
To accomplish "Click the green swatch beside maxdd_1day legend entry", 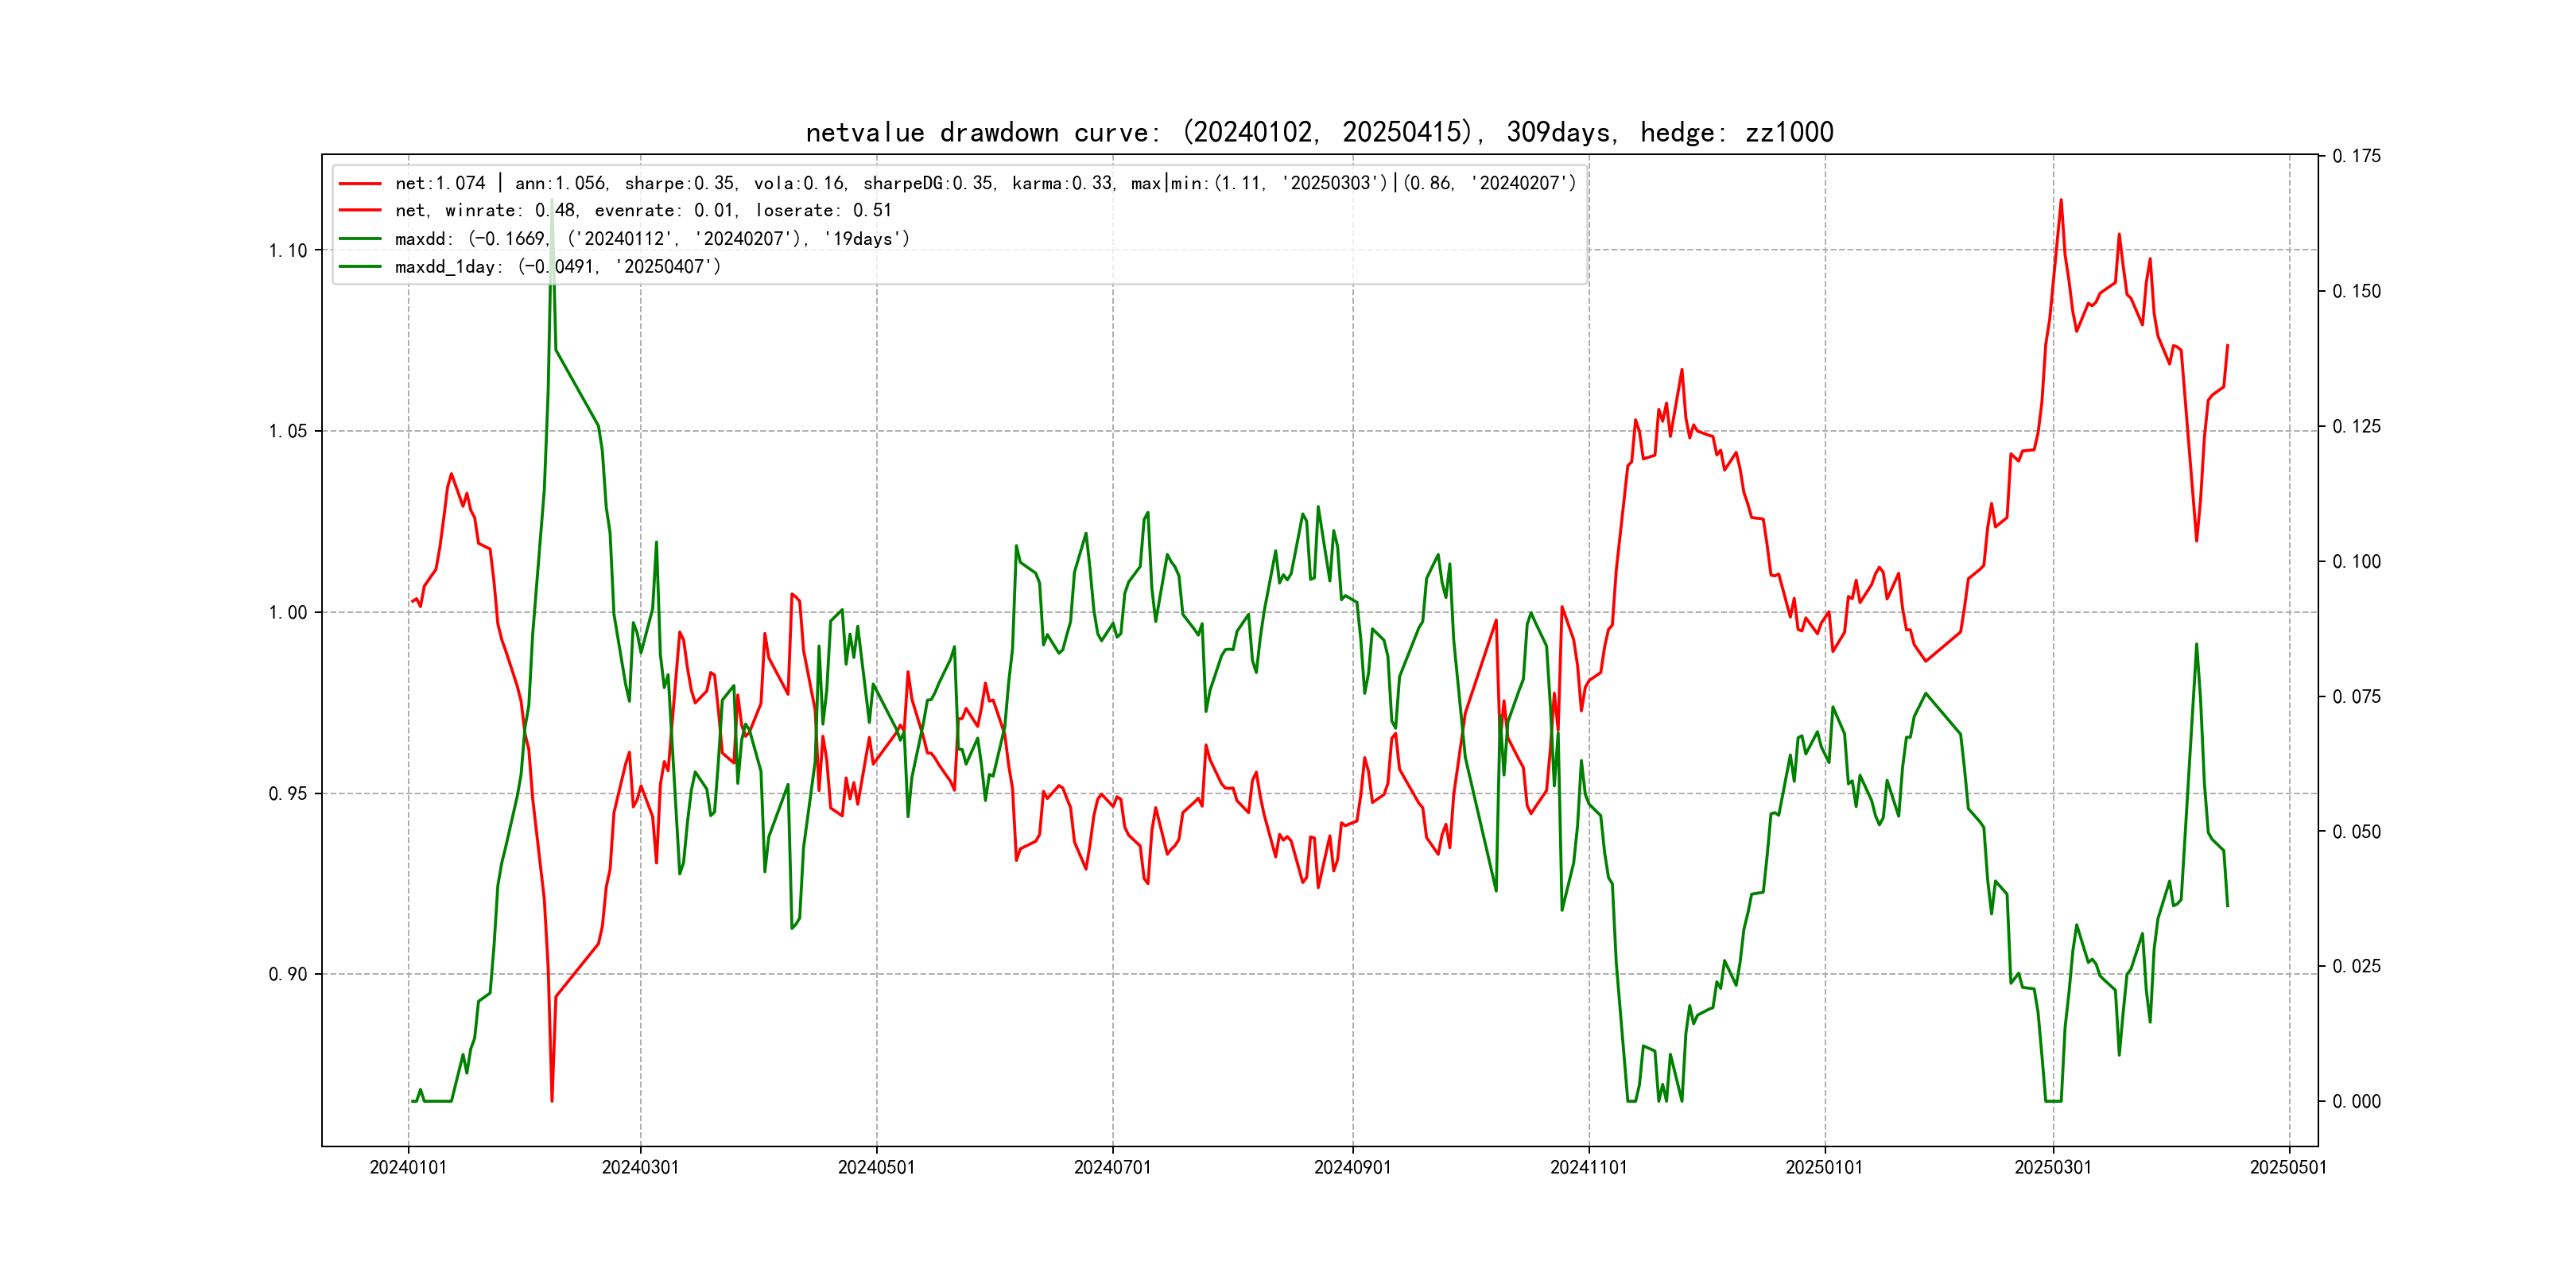I will tap(360, 267).
